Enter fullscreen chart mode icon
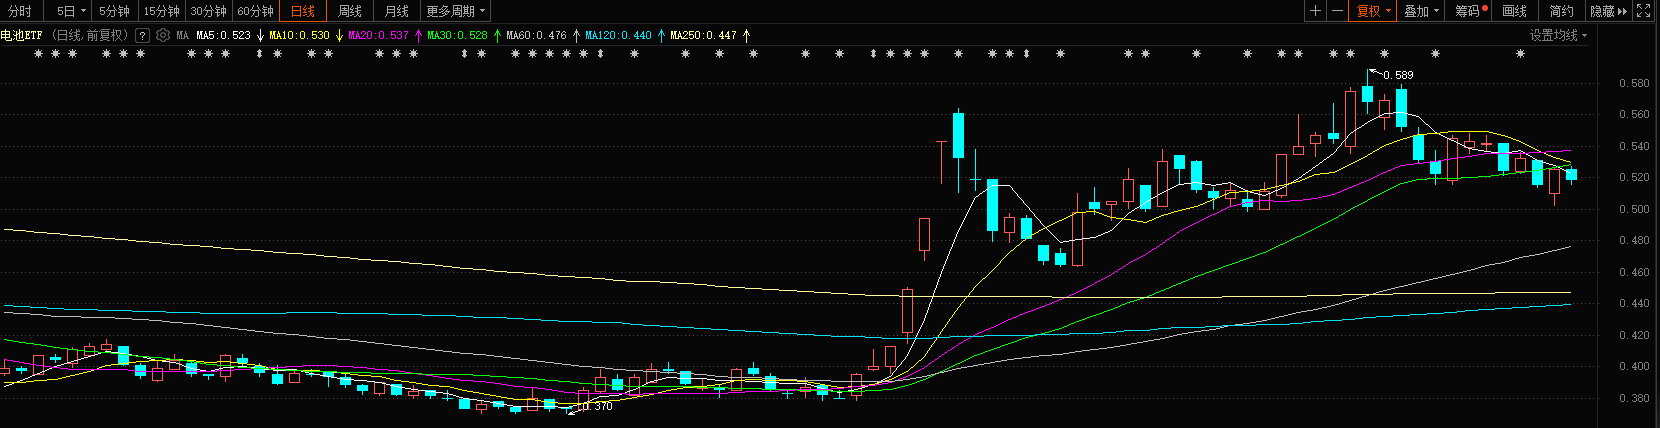1660x428 pixels. pyautogui.click(x=1644, y=11)
